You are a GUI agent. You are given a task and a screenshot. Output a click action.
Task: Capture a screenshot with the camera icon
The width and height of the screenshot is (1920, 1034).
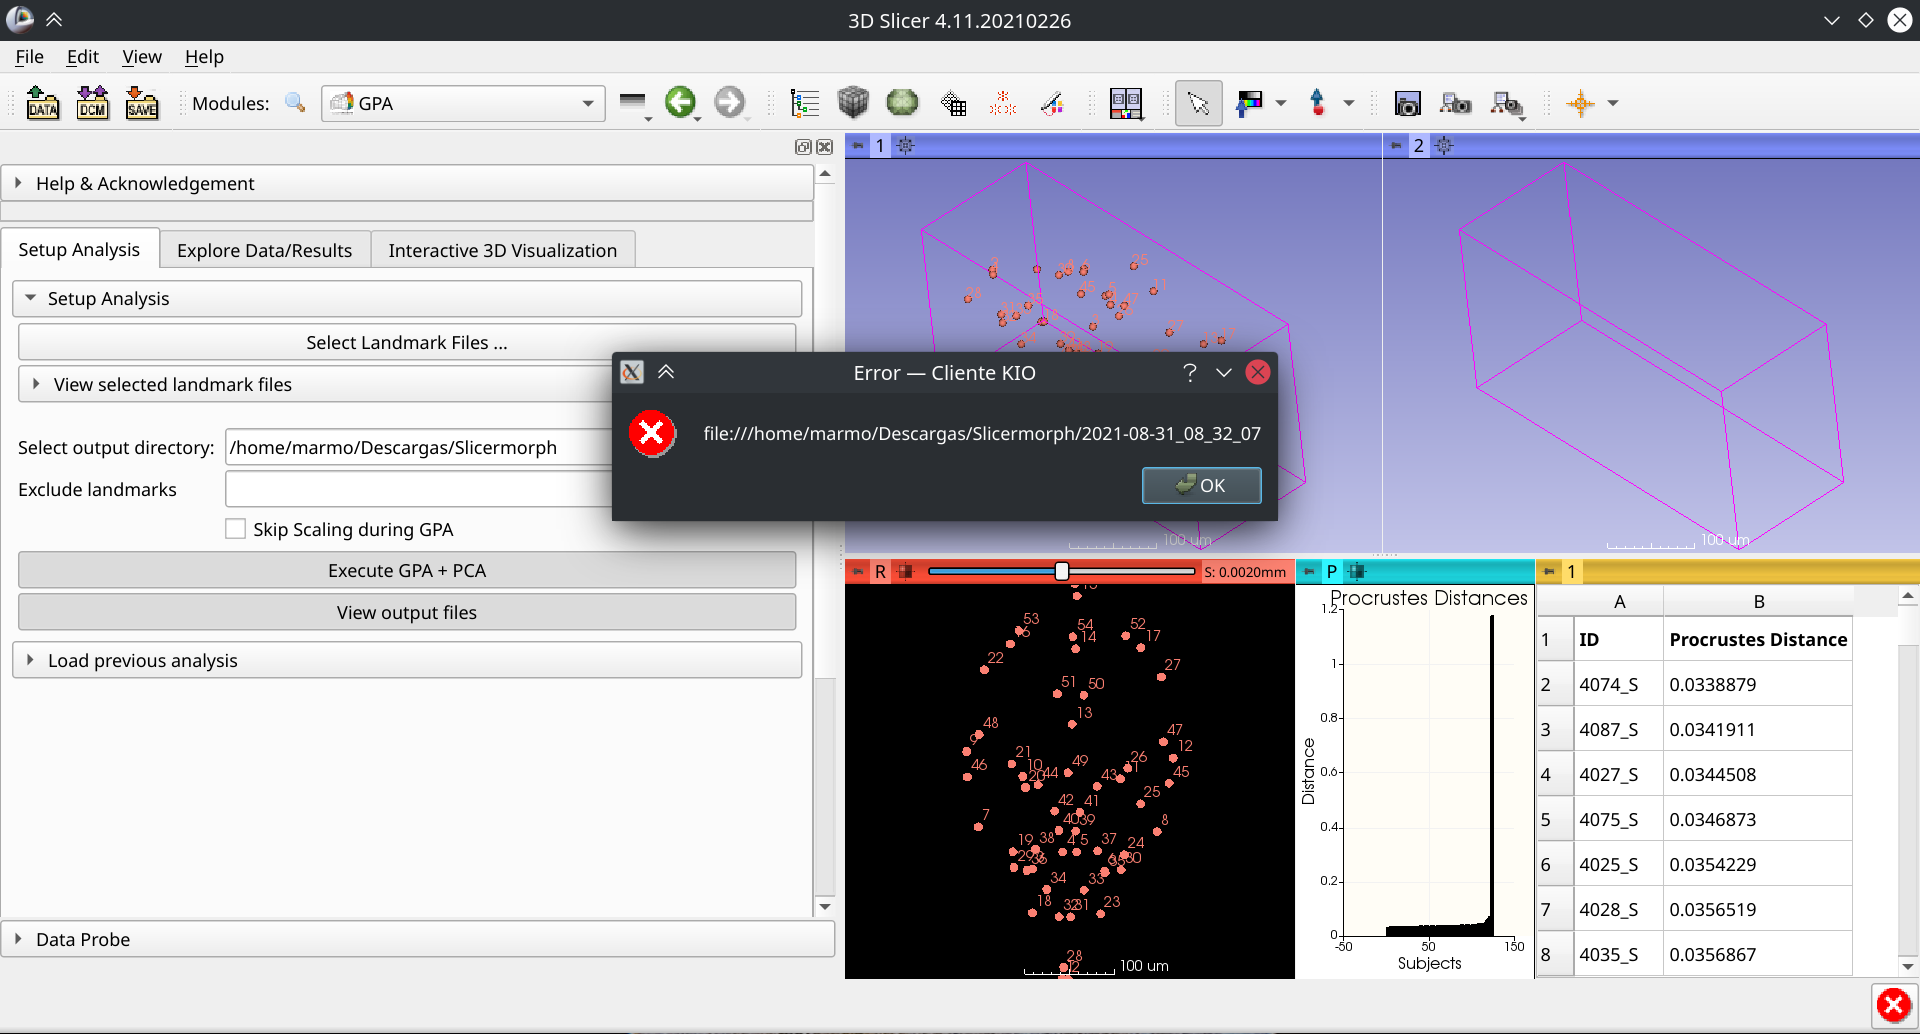(x=1409, y=103)
